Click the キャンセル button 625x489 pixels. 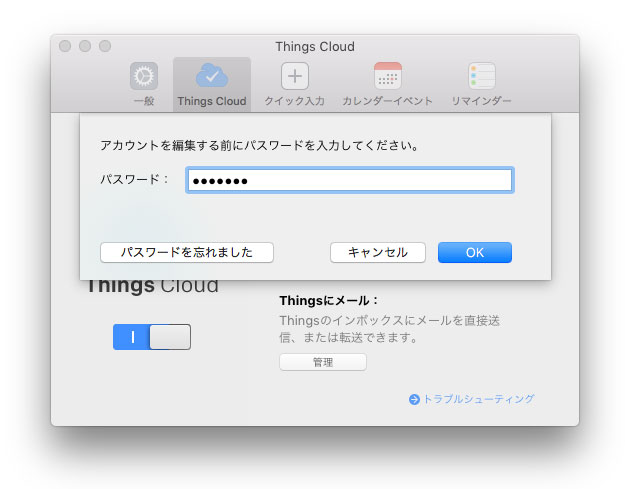(377, 252)
